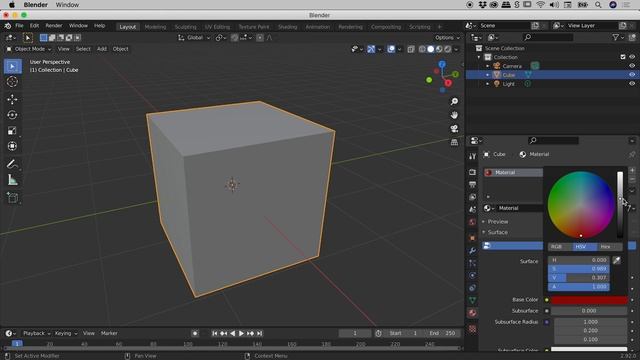Select Hex mode in color picker
640x360 pixels.
coord(605,247)
